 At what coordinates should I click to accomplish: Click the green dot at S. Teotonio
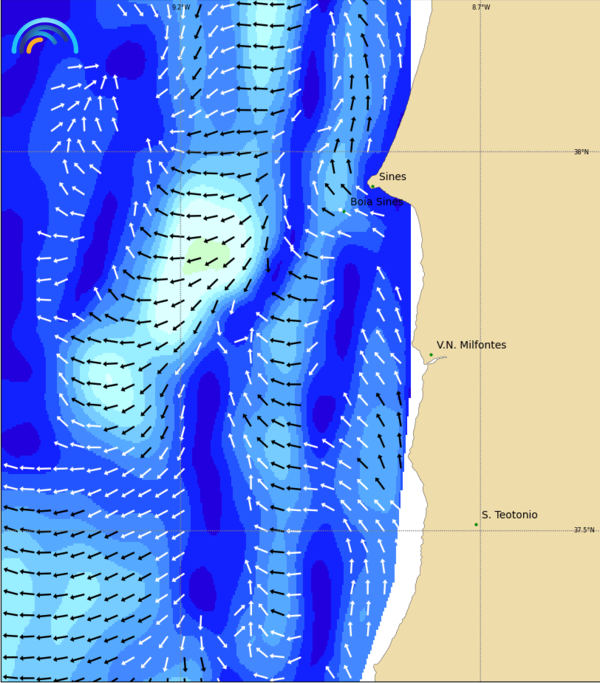tap(476, 524)
